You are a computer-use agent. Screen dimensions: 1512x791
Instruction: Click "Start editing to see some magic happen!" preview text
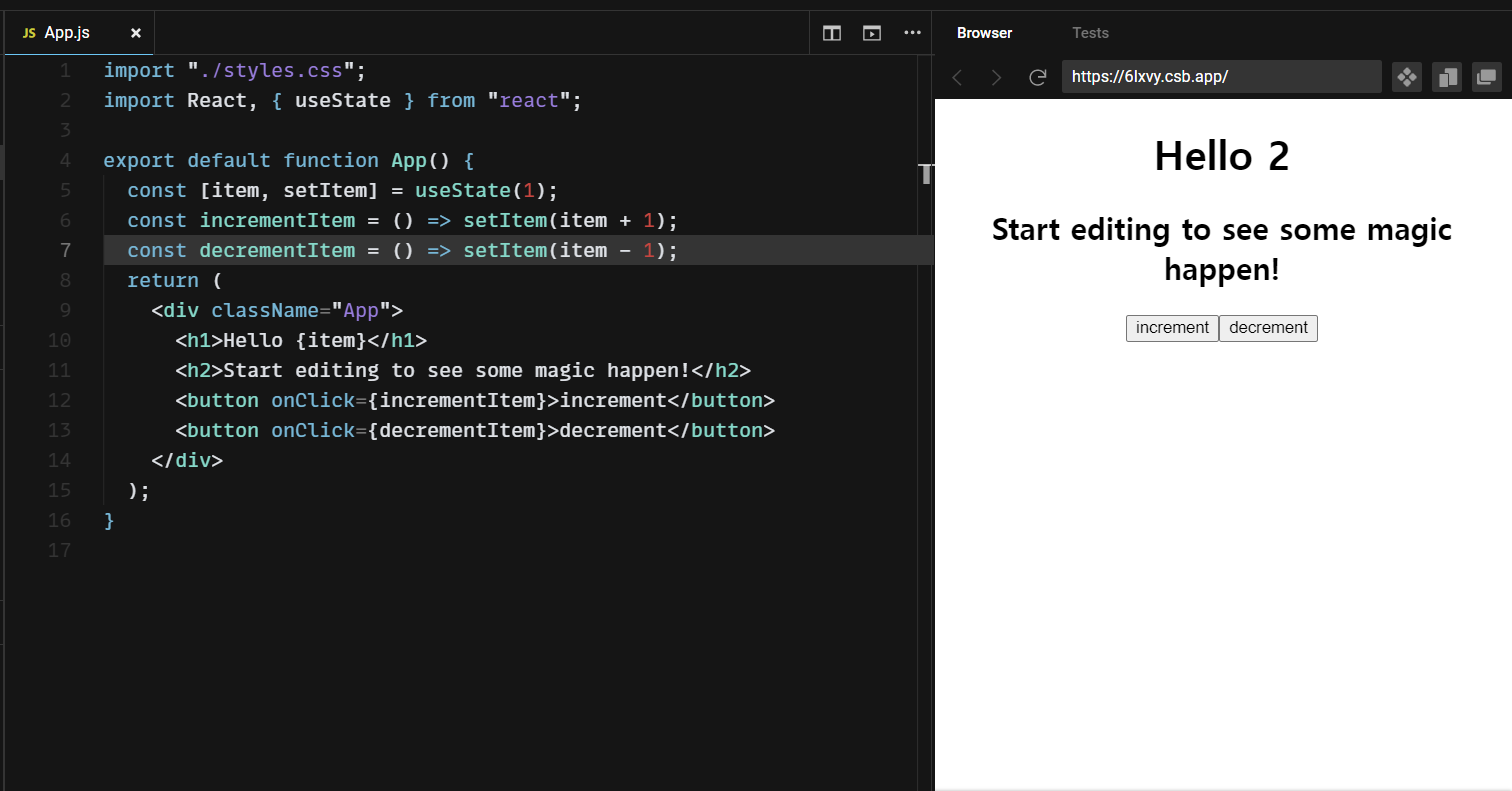point(1222,249)
